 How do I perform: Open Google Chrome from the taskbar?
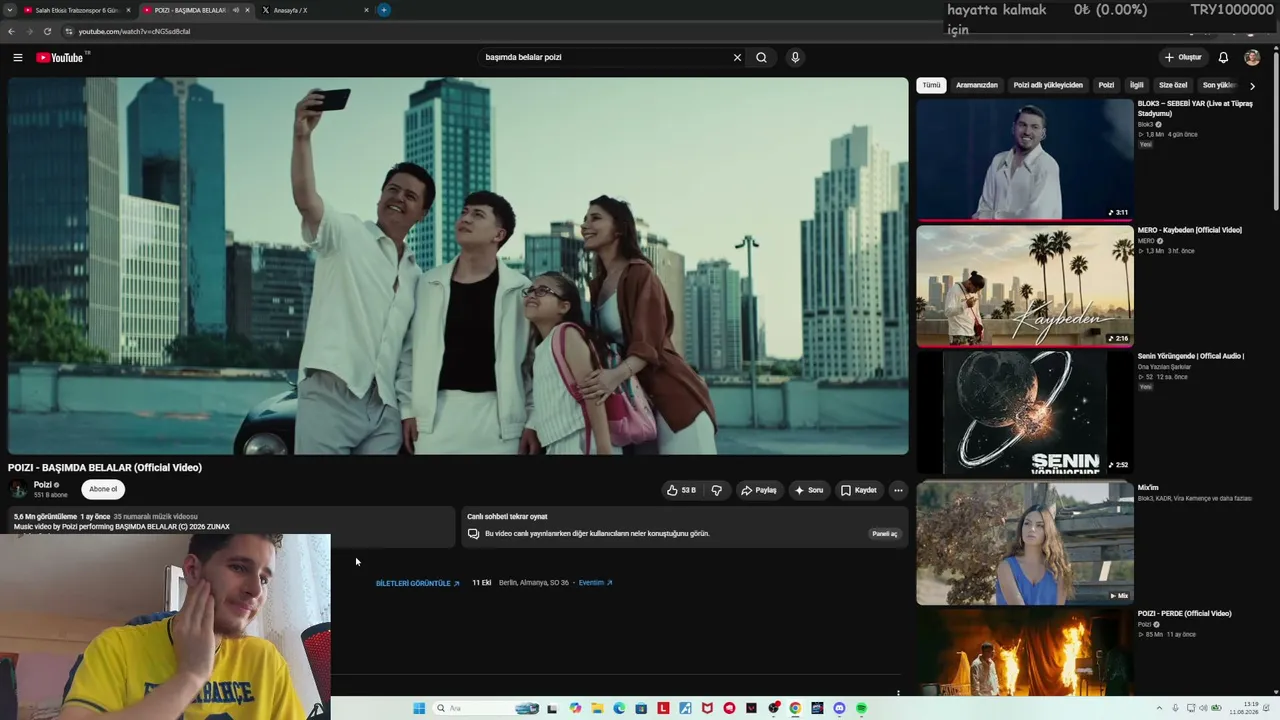[795, 708]
